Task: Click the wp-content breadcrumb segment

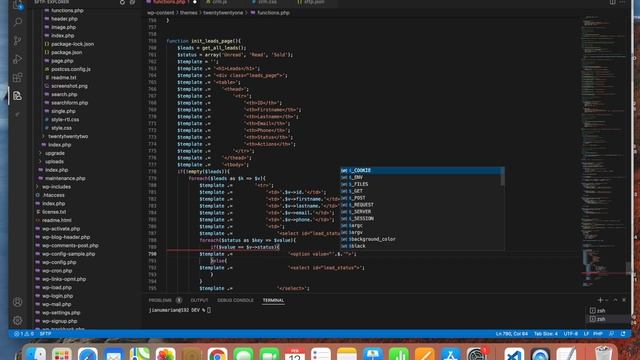Action: coord(160,13)
